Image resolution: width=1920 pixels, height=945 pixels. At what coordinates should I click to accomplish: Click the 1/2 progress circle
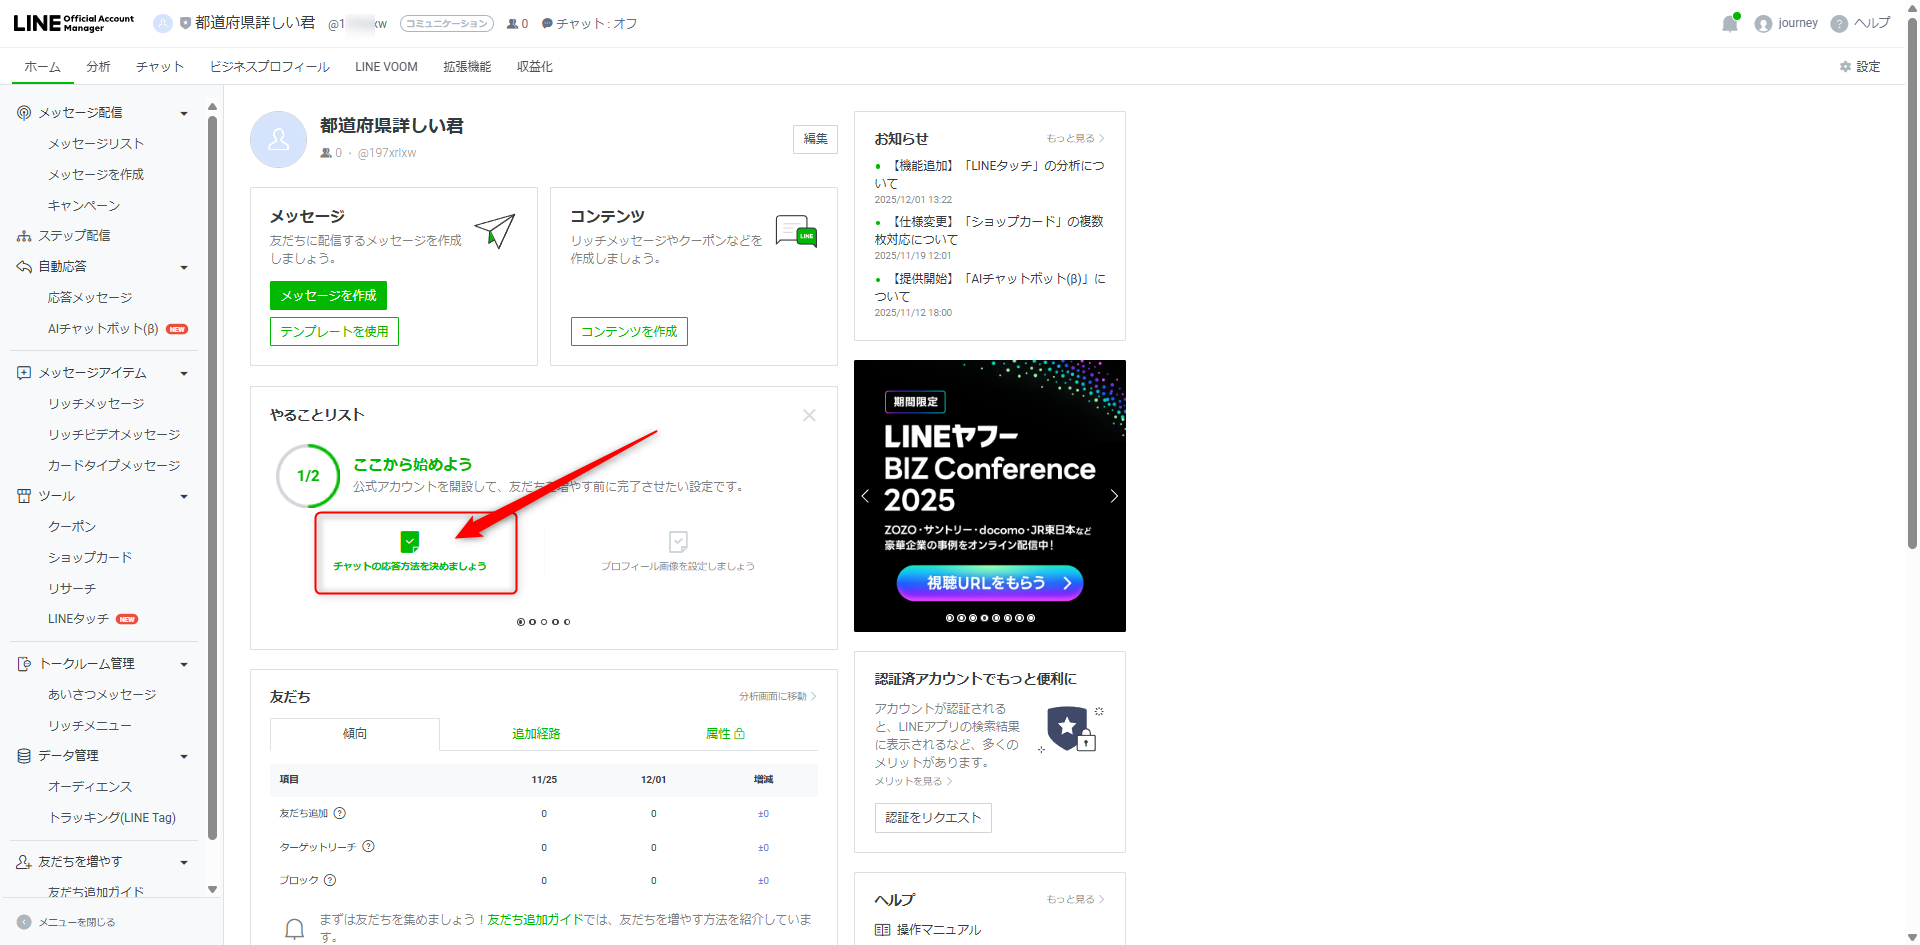(x=308, y=476)
